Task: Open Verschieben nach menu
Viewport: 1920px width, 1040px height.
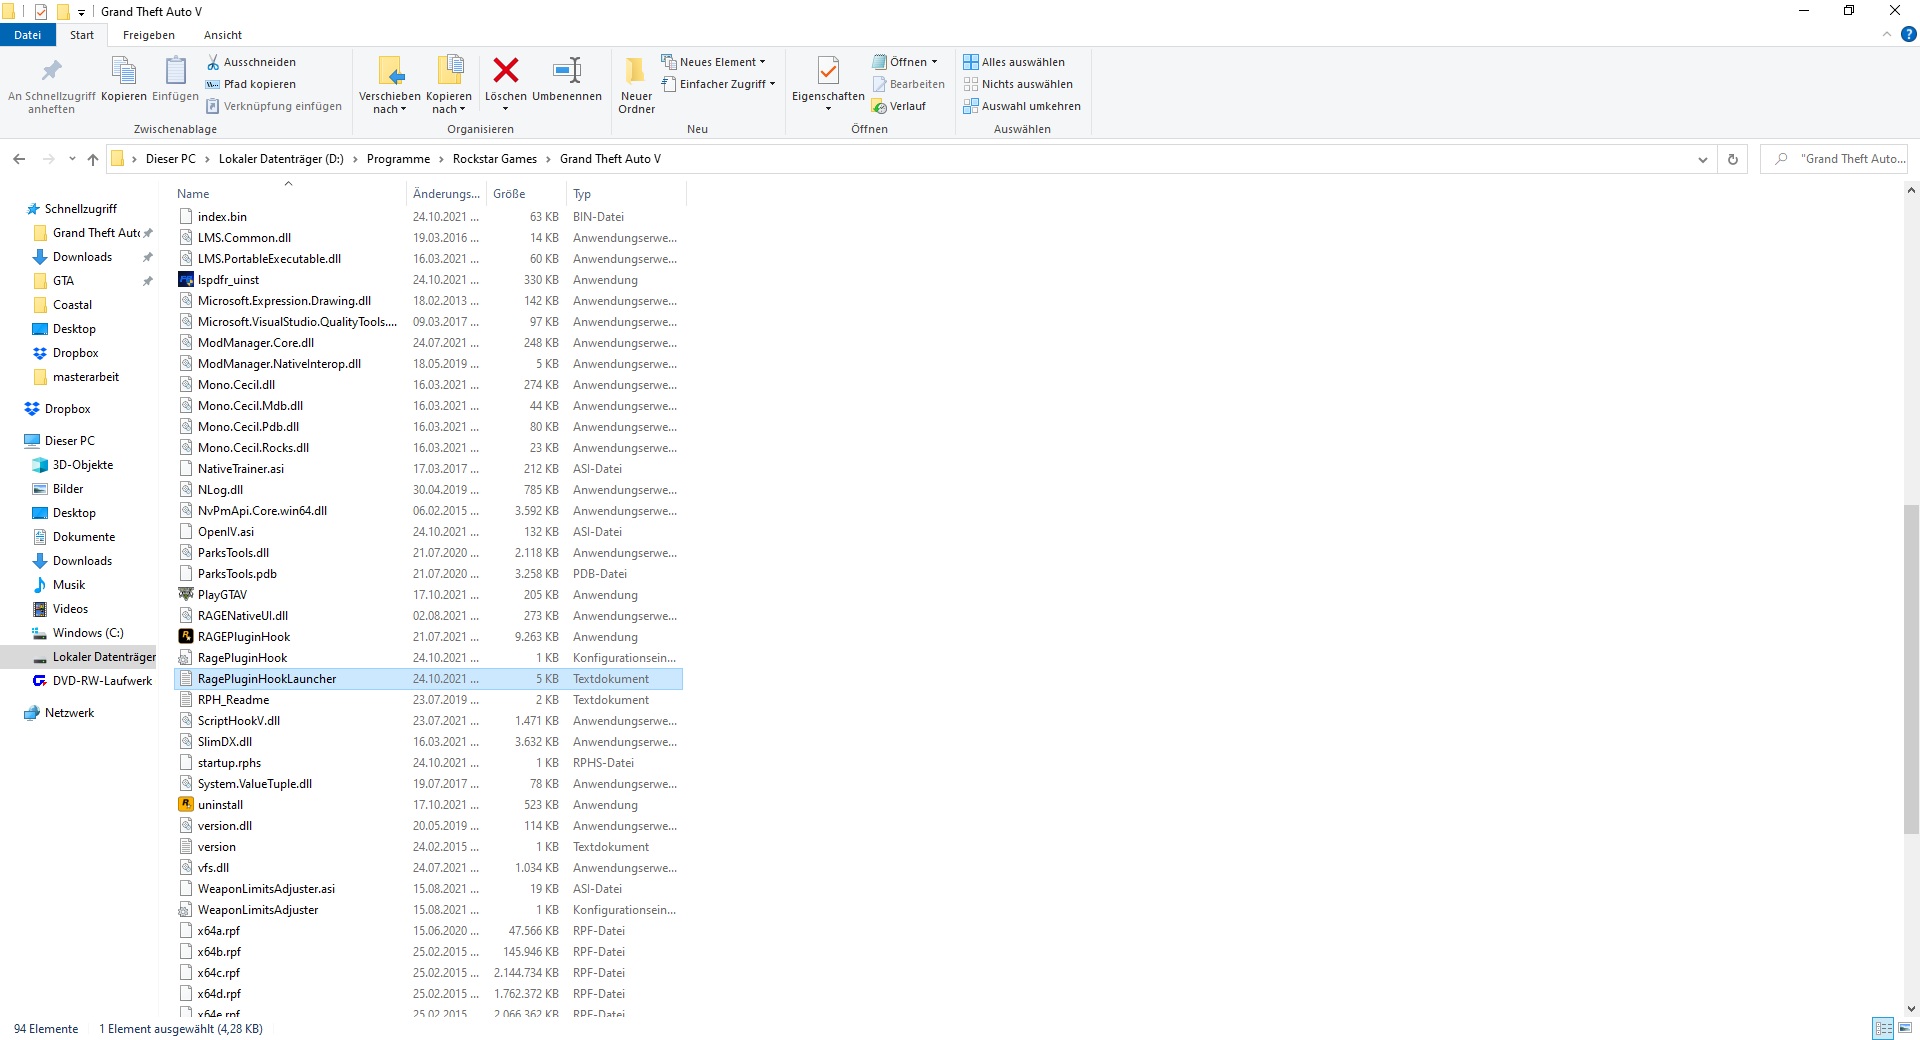Action: click(x=390, y=85)
